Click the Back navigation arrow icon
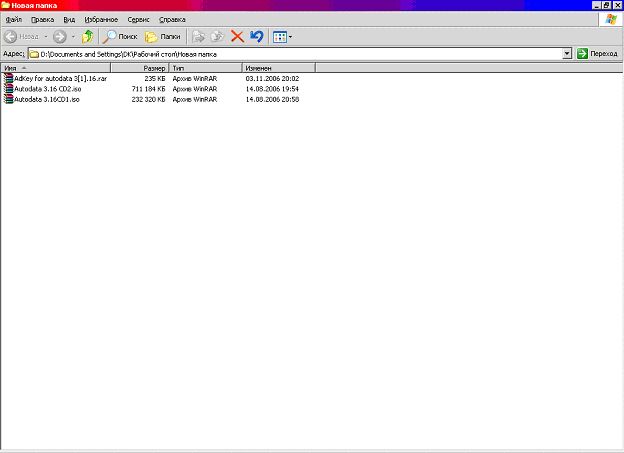The height and width of the screenshot is (453, 624). tap(11, 37)
